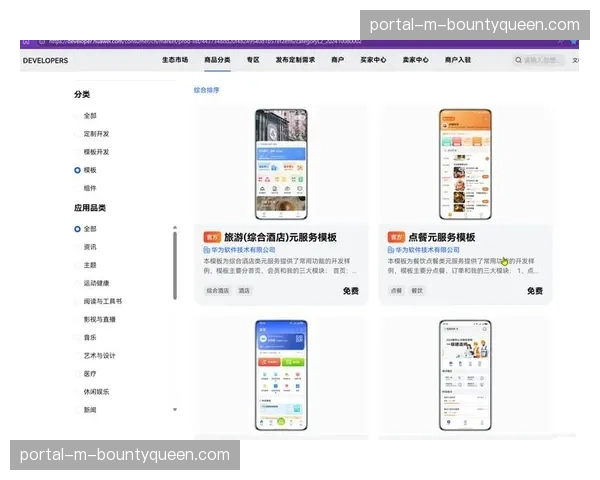Open 点餐元服务模板 title
Screen dimensions: 600x480
pos(442,237)
